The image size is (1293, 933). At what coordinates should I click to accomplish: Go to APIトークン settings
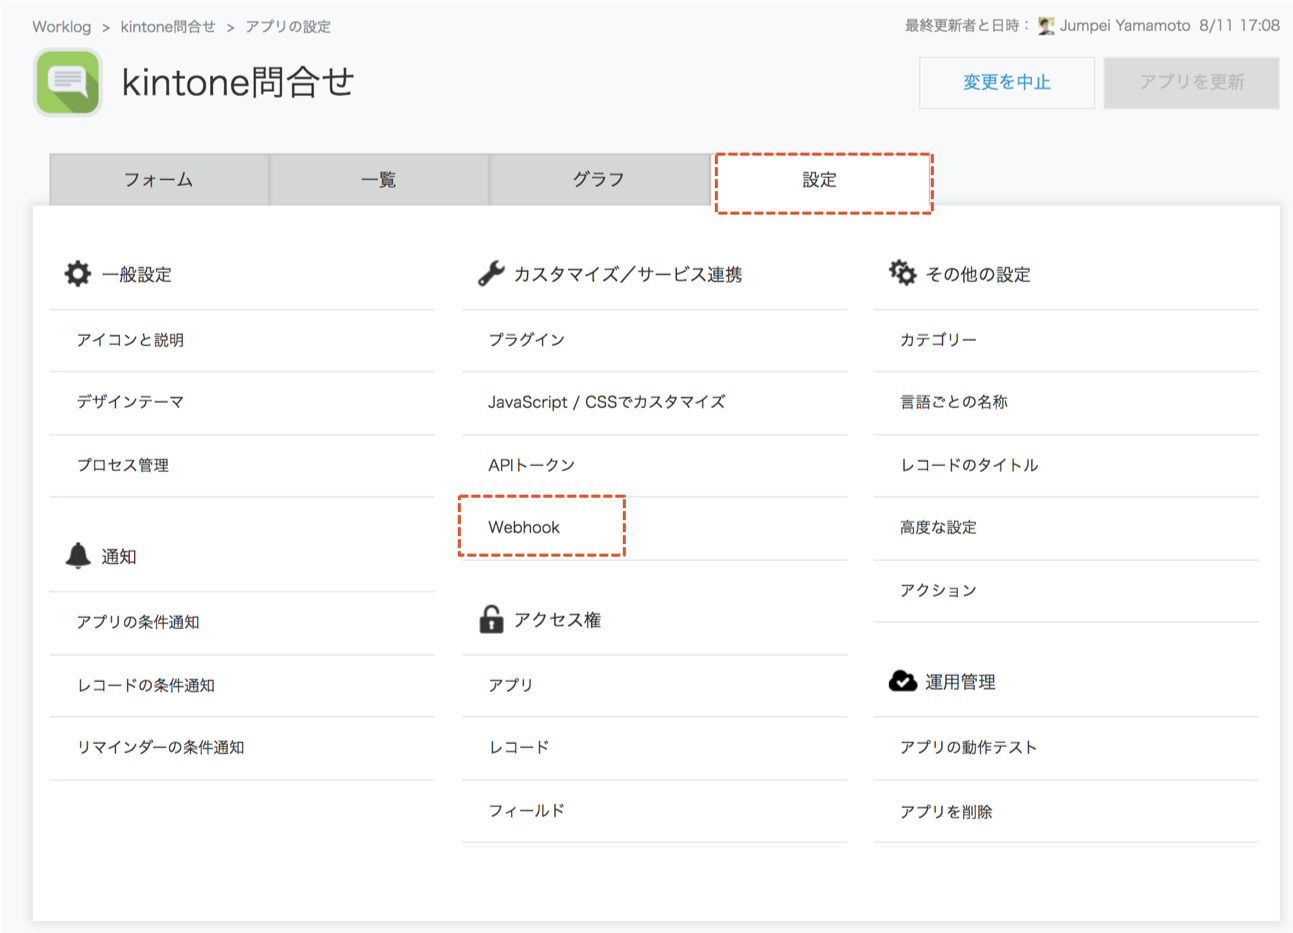pos(531,465)
